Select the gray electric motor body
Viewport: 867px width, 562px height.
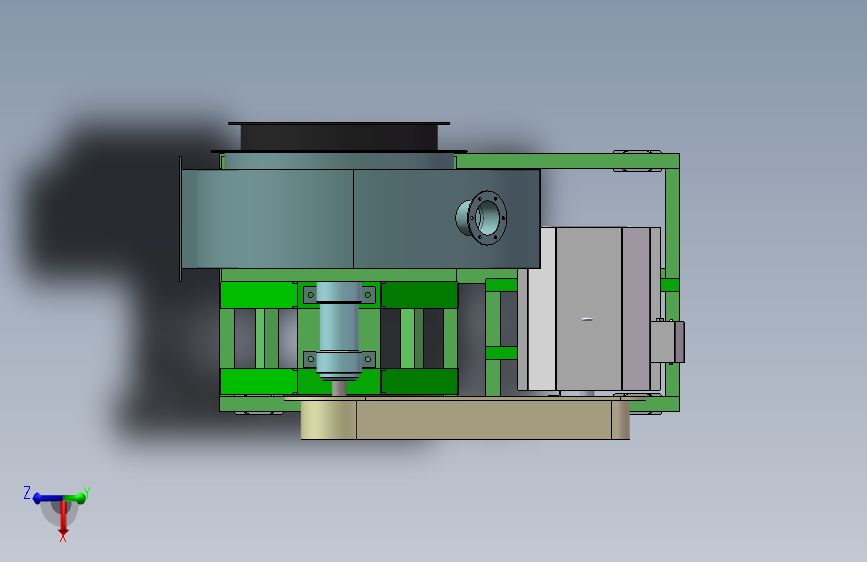588,309
